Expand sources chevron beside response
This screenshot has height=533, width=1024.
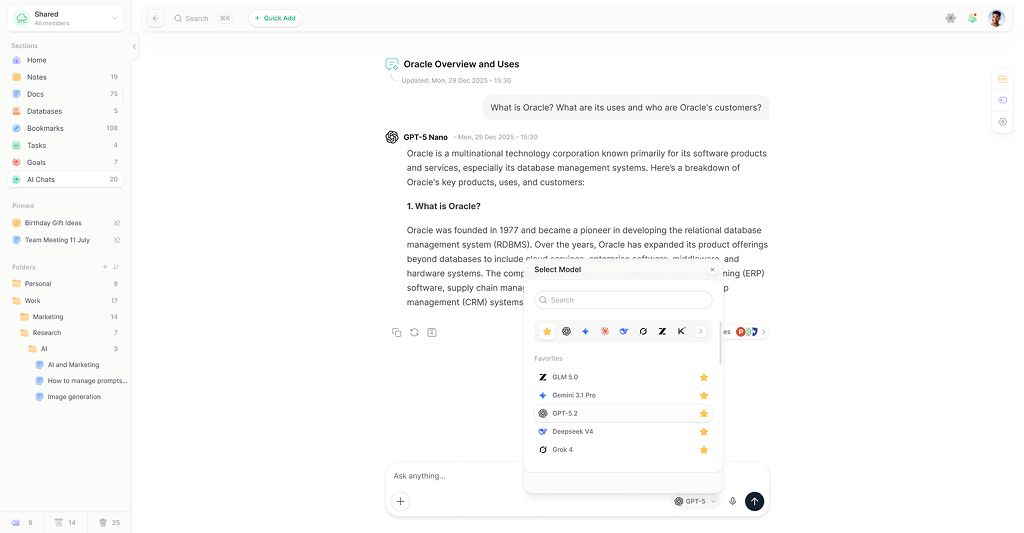[764, 332]
